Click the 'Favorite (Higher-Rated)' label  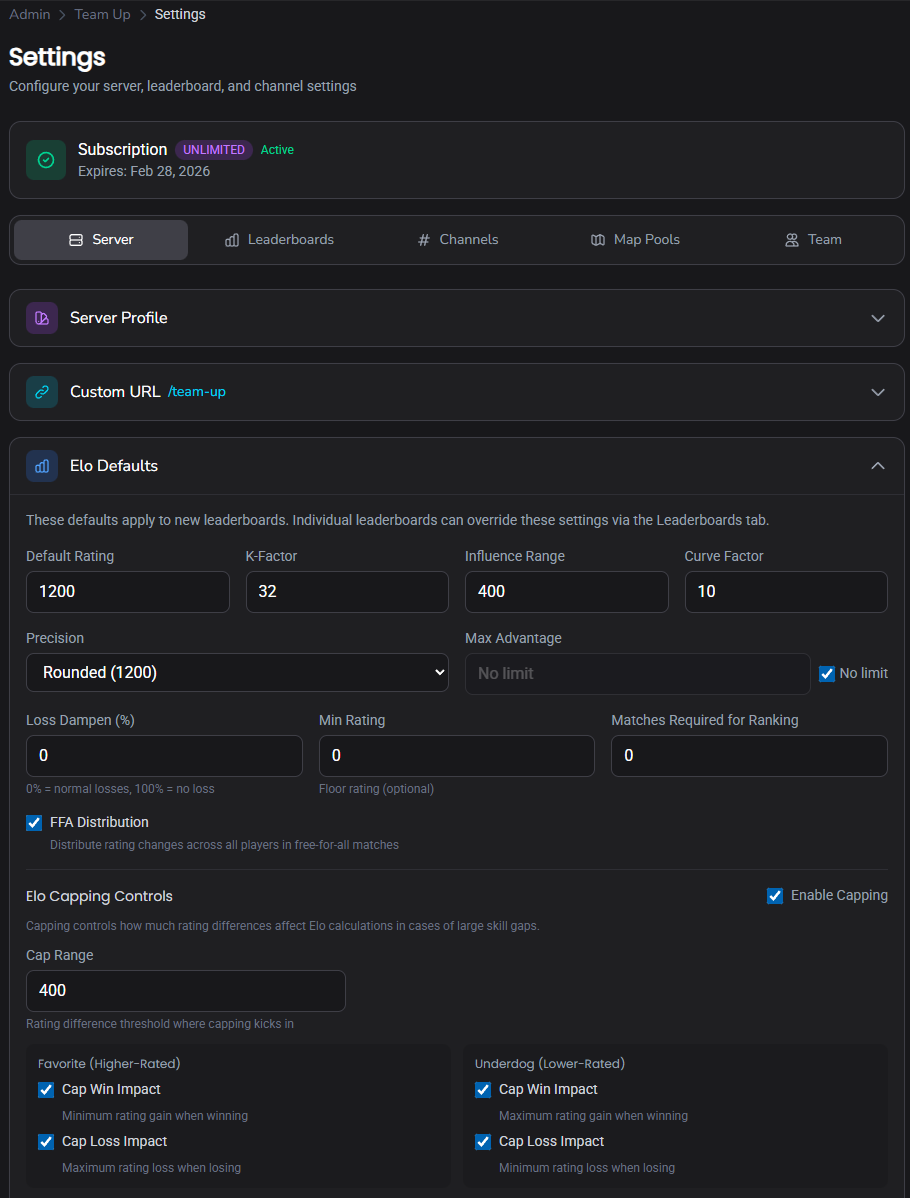point(109,1064)
